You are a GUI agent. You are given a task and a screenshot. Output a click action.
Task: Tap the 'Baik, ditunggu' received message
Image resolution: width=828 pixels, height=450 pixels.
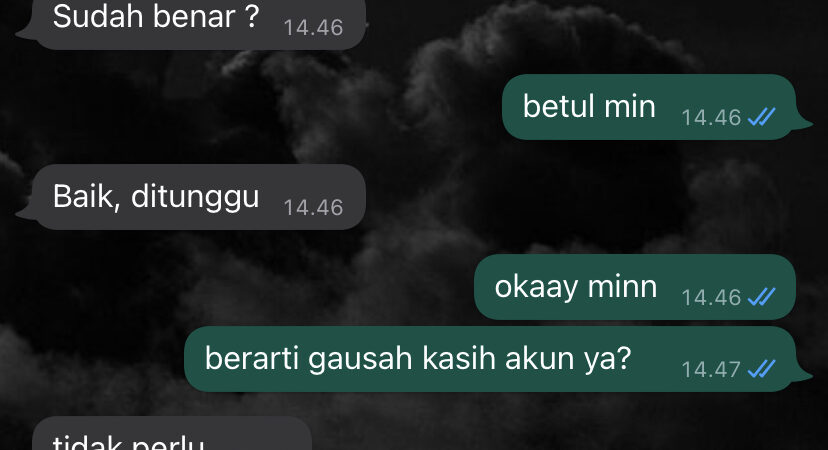click(x=191, y=197)
